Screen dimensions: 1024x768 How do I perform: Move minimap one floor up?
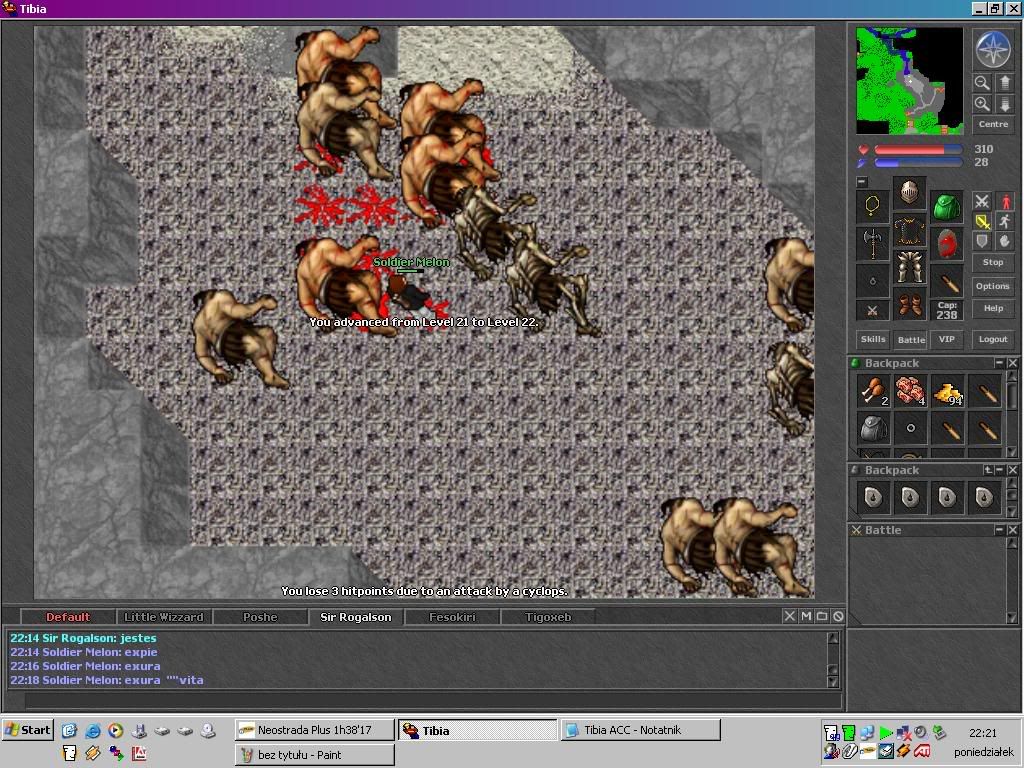pos(1004,83)
